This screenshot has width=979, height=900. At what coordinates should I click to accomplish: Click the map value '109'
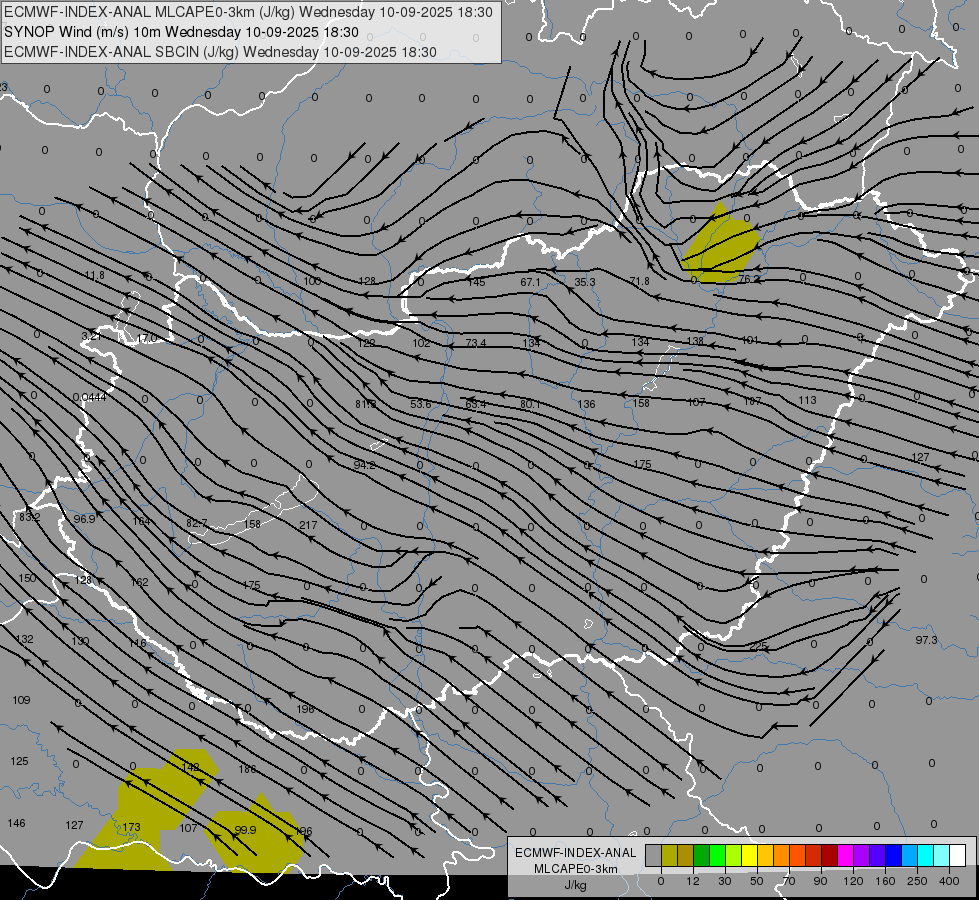point(21,700)
